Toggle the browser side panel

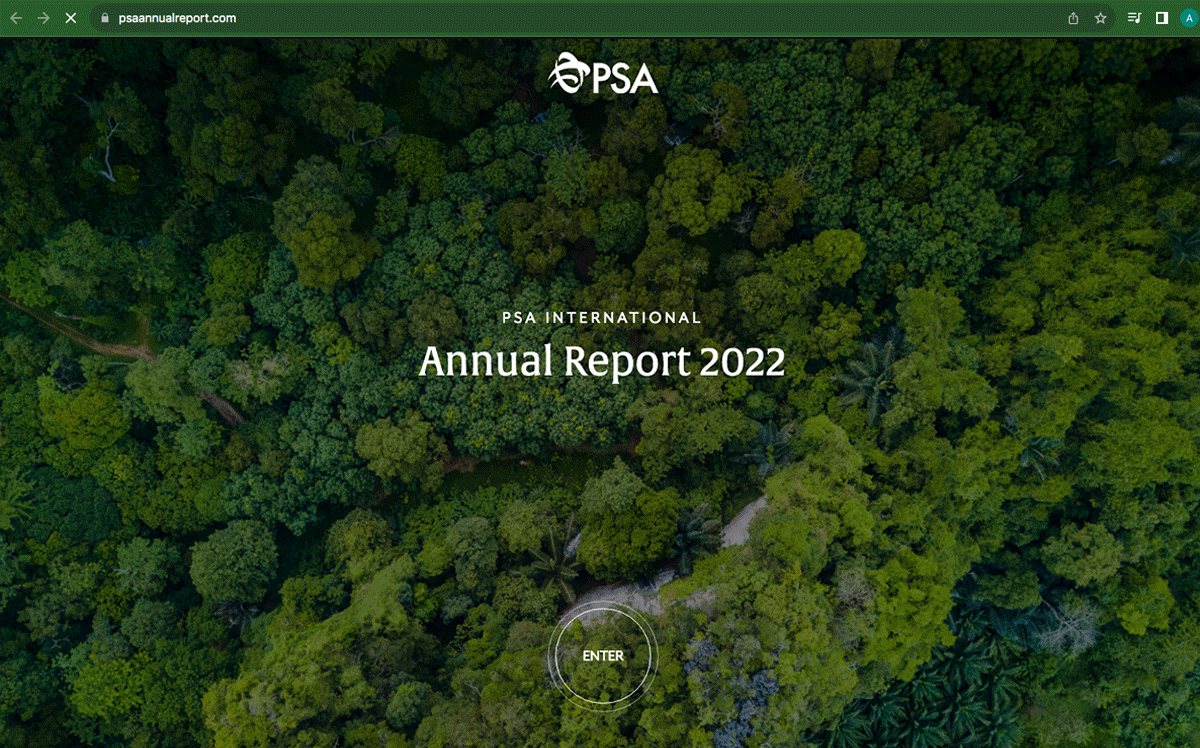1162,18
